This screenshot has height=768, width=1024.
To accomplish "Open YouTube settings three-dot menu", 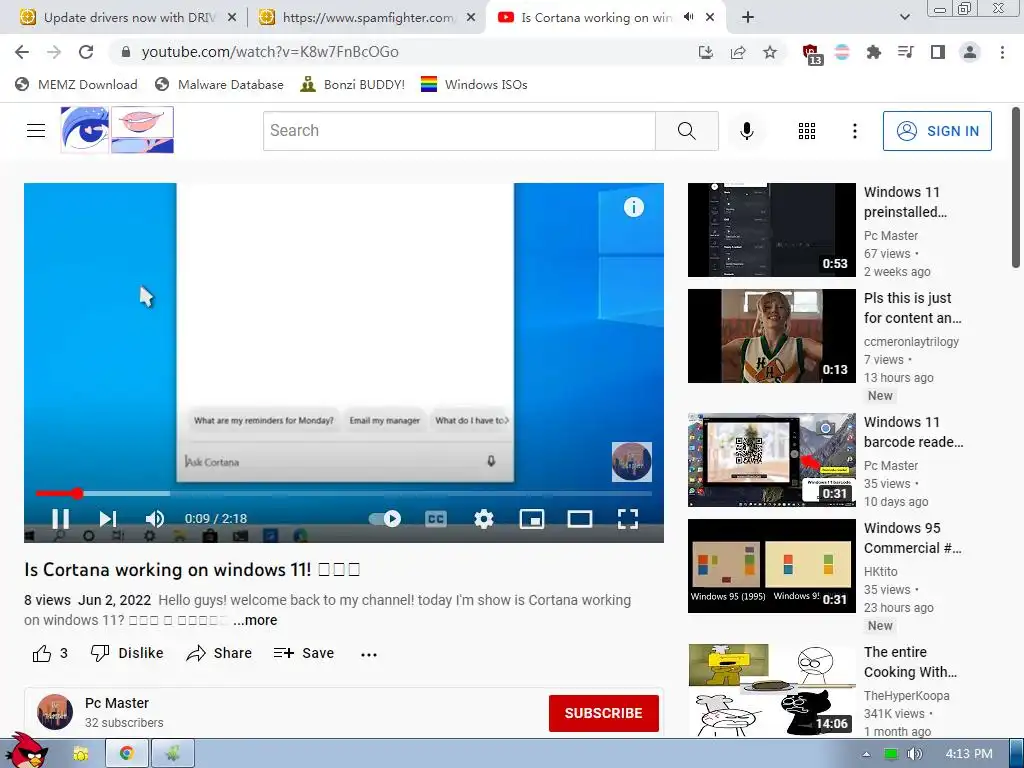I will coord(854,131).
